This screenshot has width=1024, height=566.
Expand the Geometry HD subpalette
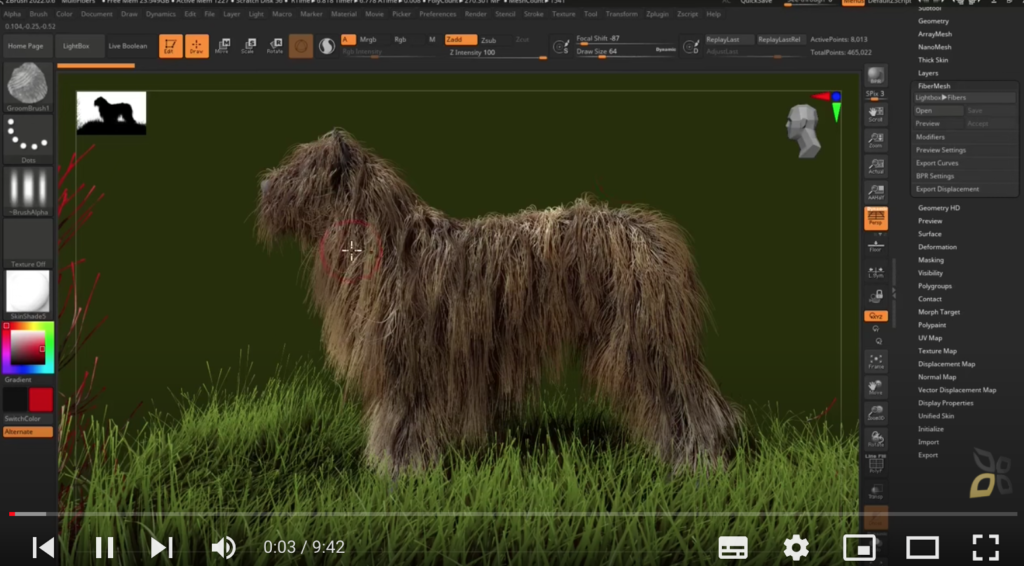click(938, 208)
